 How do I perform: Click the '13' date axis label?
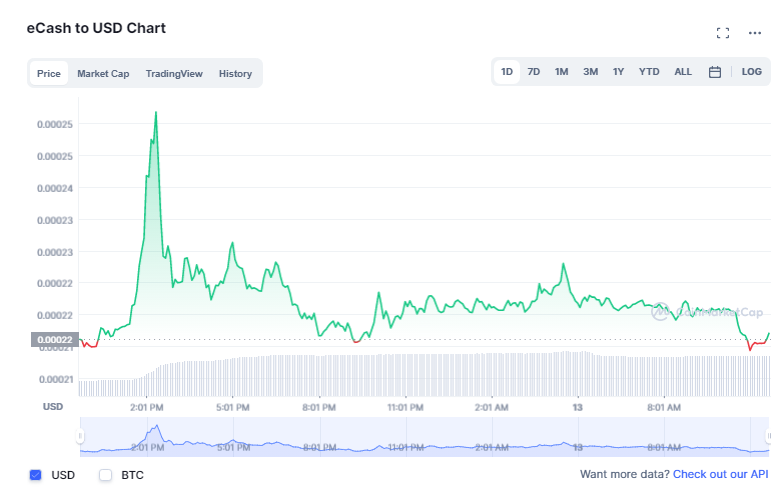pos(578,408)
